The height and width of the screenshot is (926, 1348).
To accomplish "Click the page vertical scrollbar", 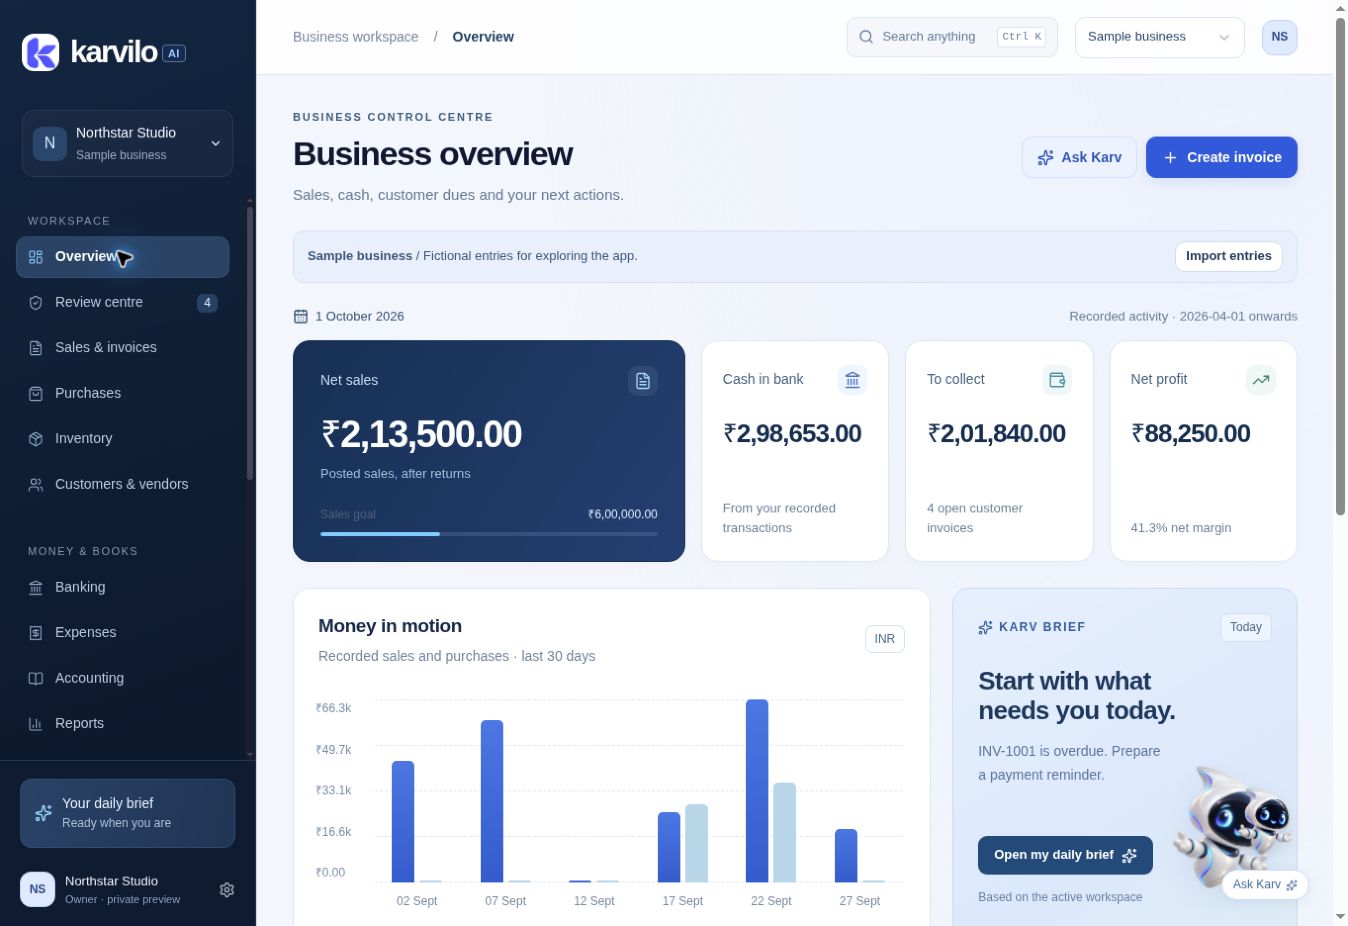I will (1340, 267).
